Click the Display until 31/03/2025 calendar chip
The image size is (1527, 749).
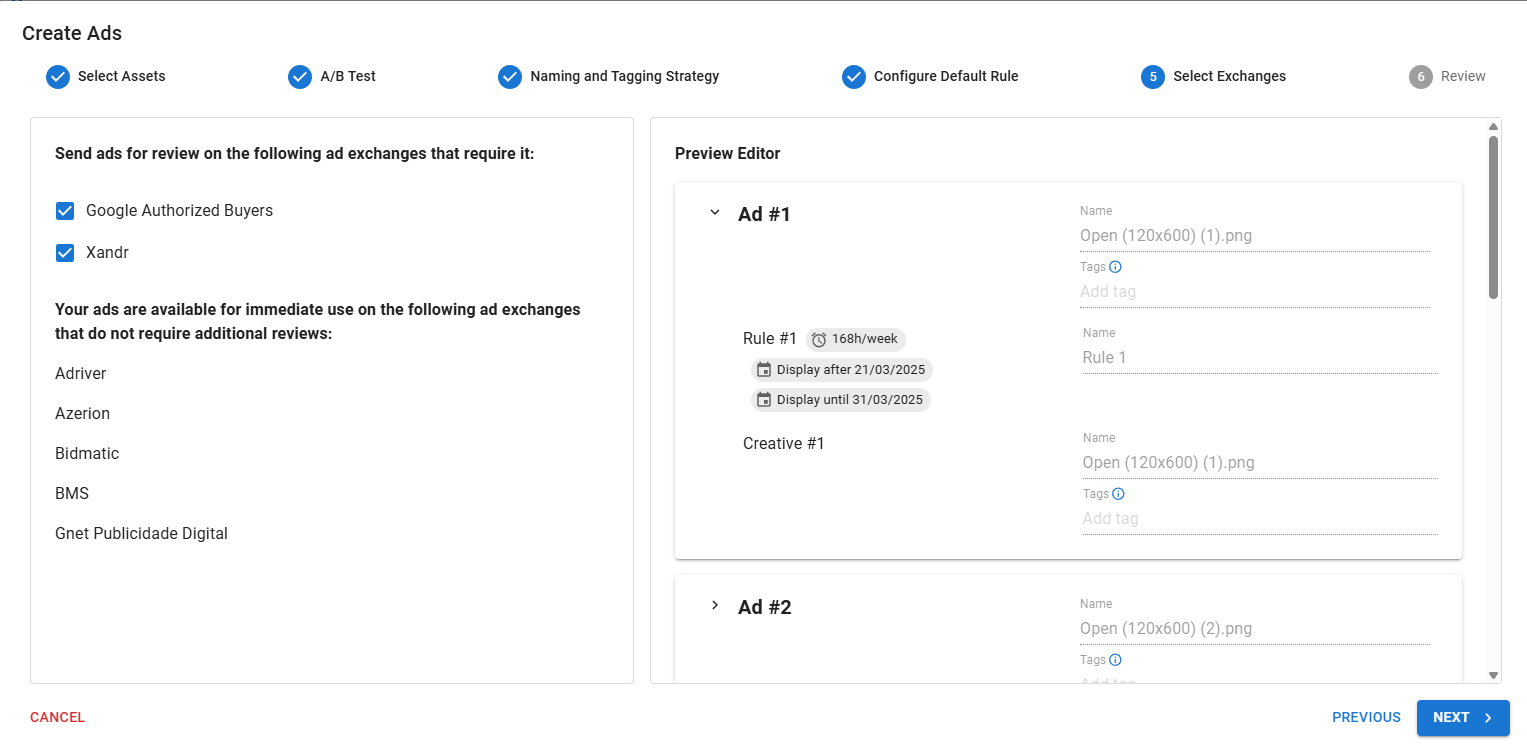pos(840,400)
